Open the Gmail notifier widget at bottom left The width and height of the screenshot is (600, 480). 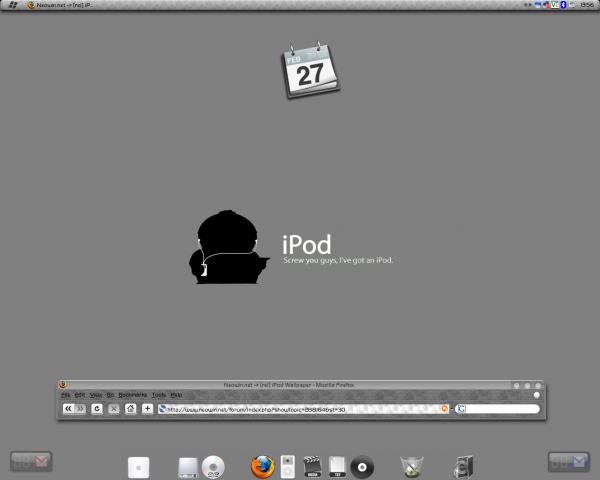pos(31,461)
